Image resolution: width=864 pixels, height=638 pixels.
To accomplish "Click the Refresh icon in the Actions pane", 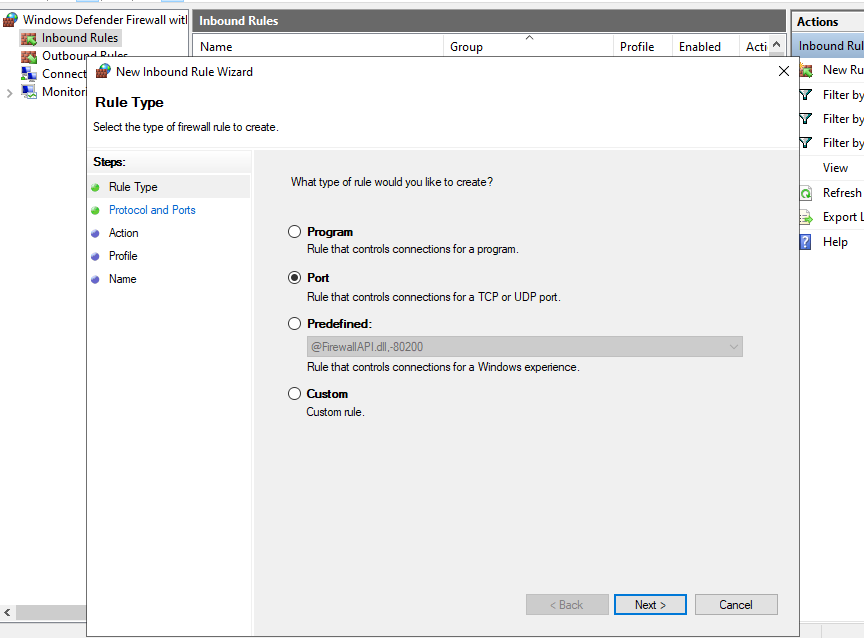I will [x=804, y=192].
